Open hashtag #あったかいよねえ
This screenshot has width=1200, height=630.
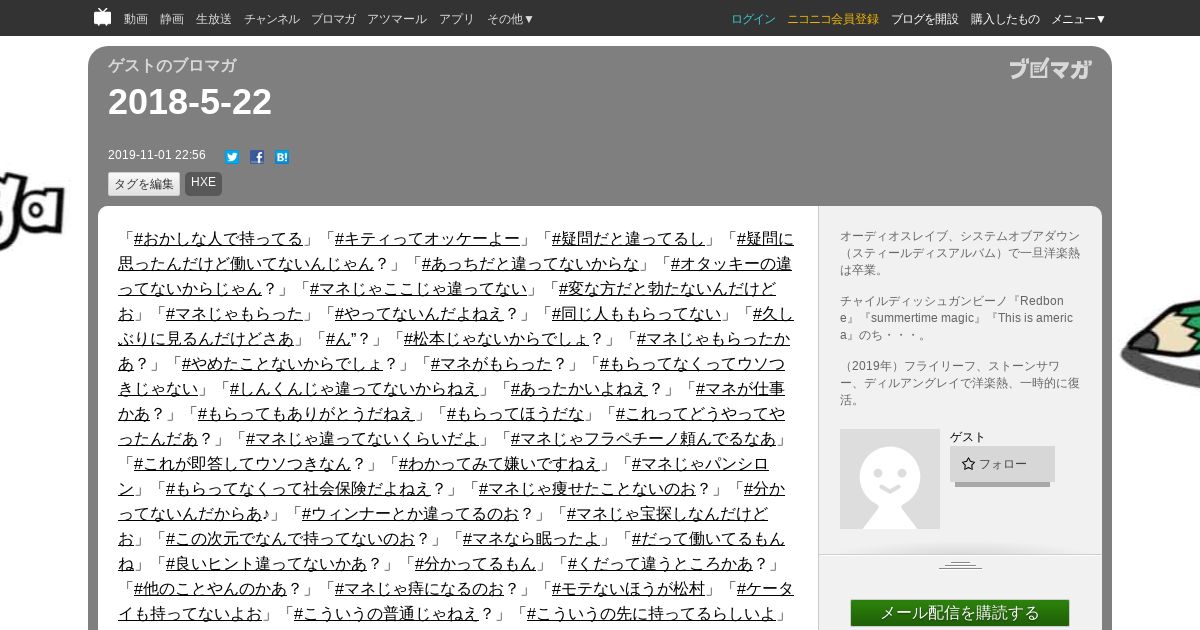point(580,388)
